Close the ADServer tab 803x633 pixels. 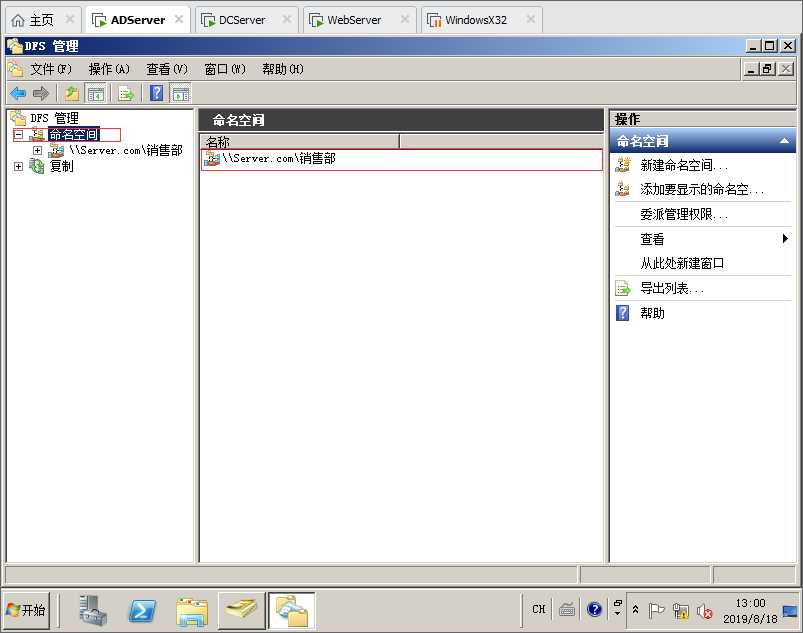(179, 19)
